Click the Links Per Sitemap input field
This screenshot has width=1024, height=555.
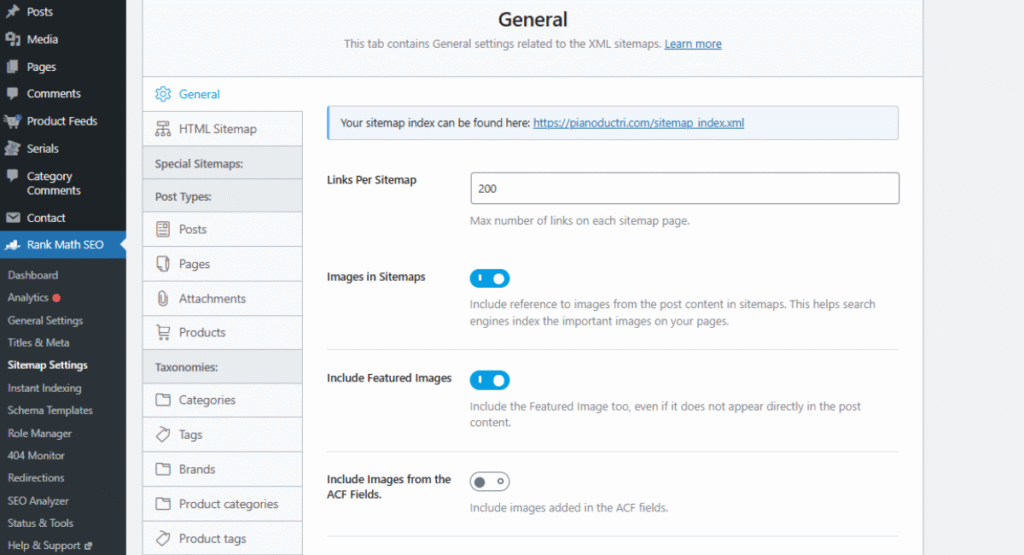click(x=684, y=188)
